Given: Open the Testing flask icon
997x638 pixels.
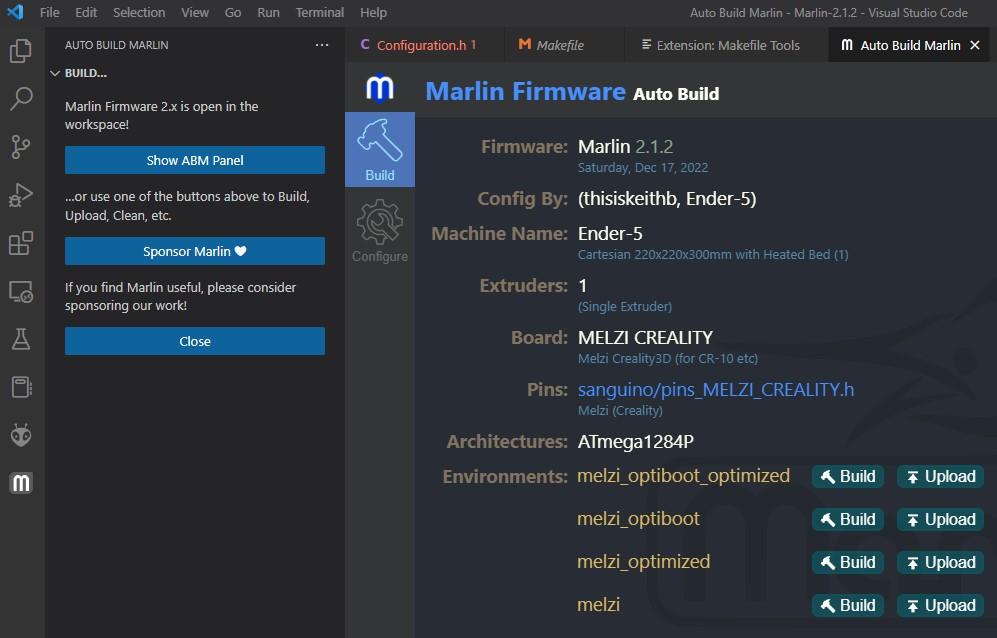Looking at the screenshot, I should (x=21, y=340).
